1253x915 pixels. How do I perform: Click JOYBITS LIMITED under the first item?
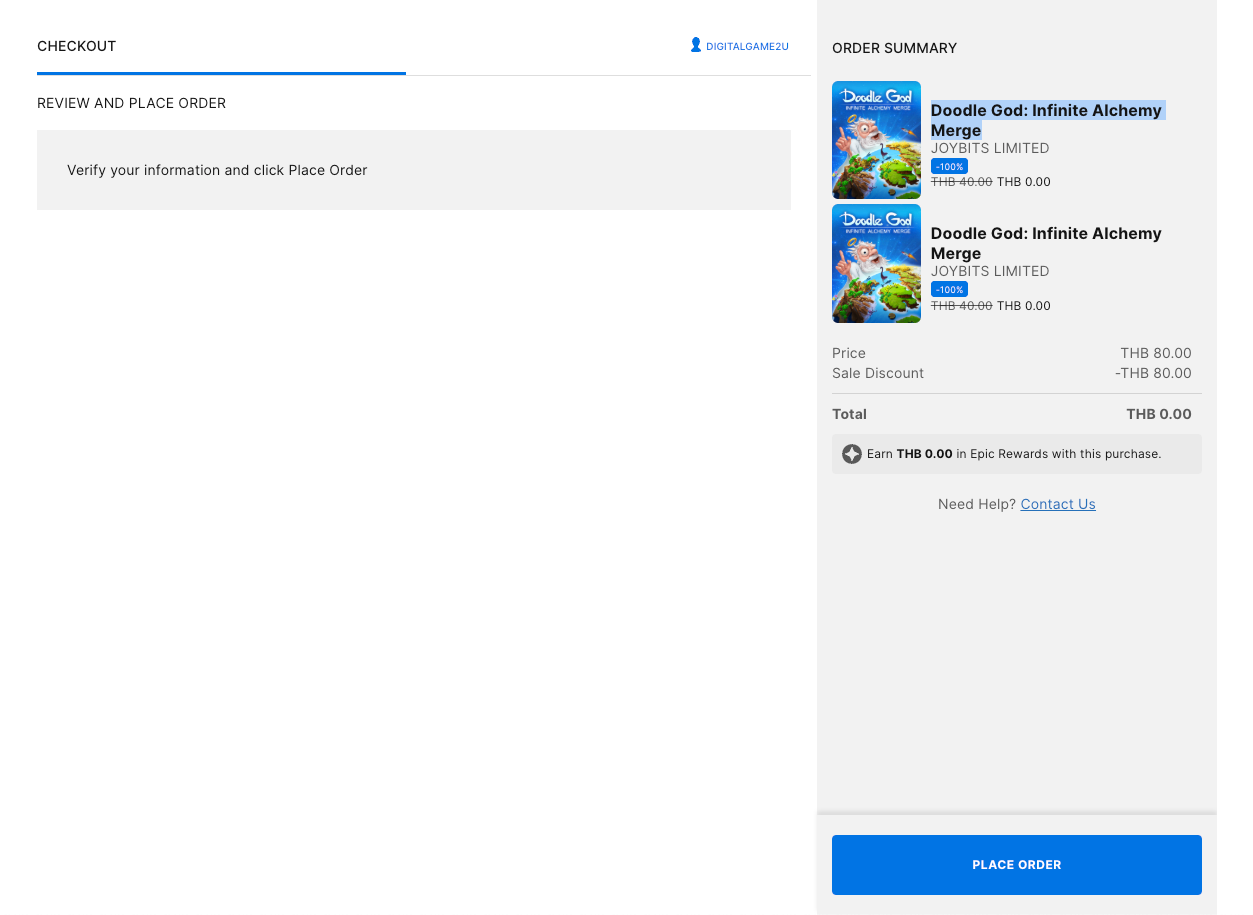(x=990, y=148)
